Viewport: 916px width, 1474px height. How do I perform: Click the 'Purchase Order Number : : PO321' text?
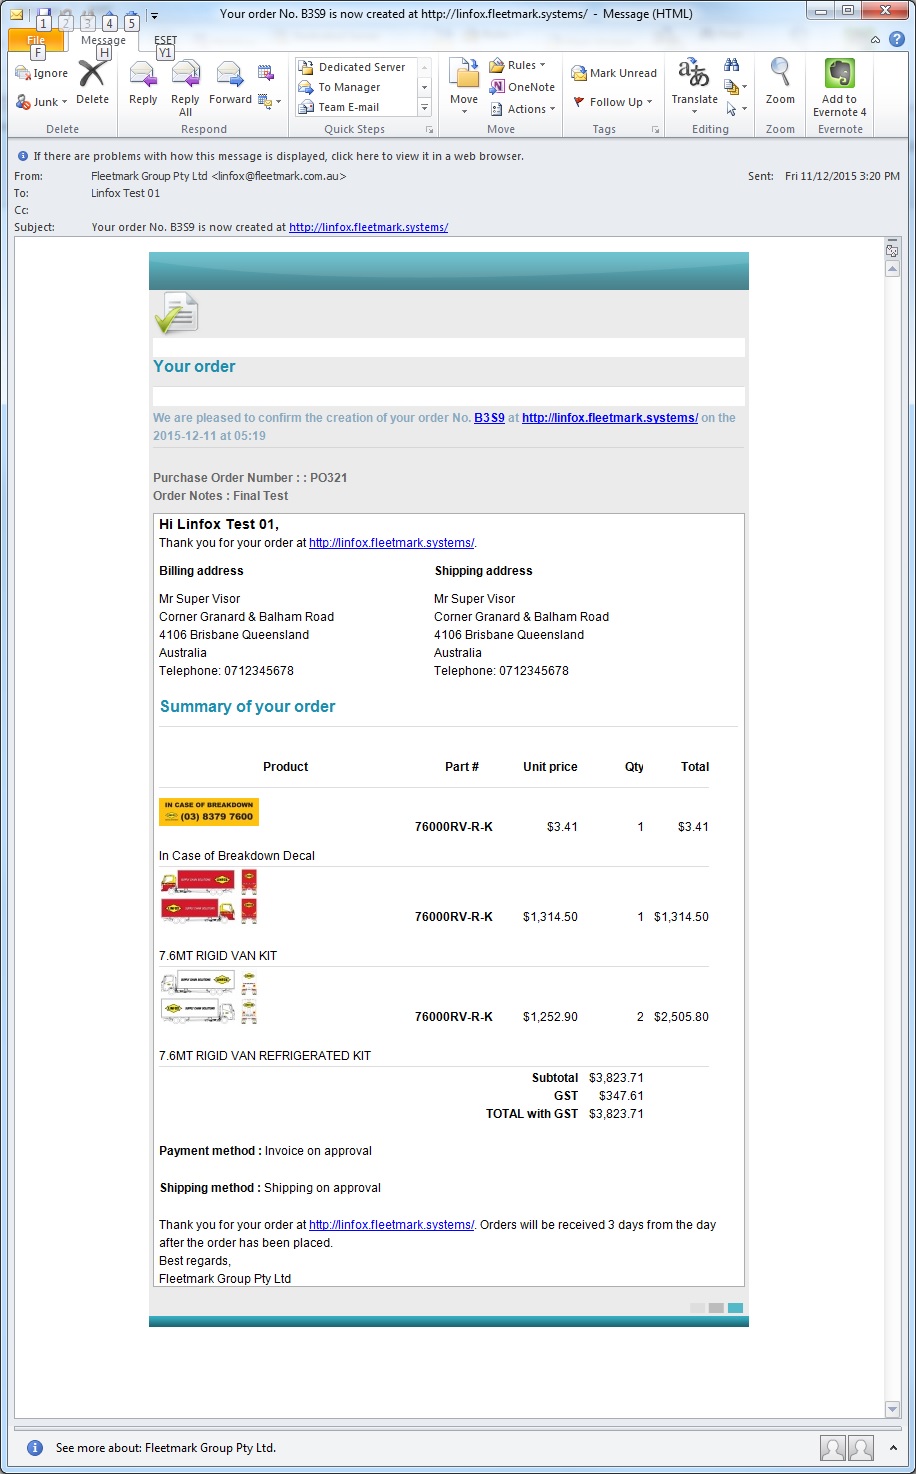click(250, 478)
